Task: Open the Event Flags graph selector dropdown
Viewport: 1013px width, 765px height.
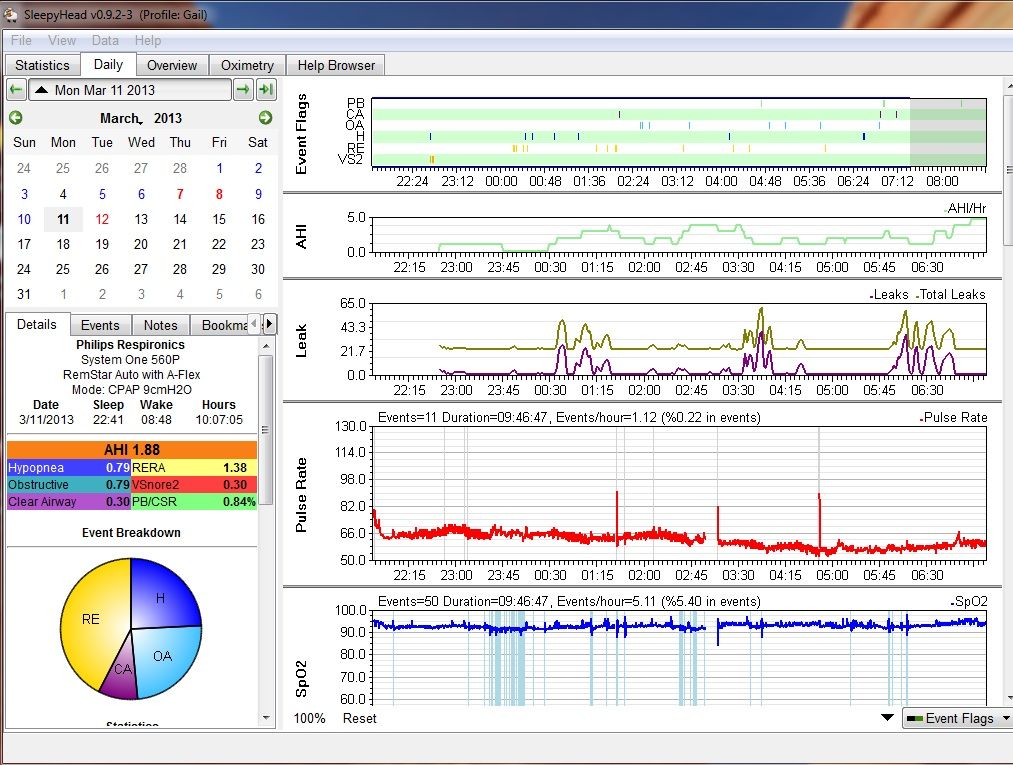Action: tap(957, 718)
